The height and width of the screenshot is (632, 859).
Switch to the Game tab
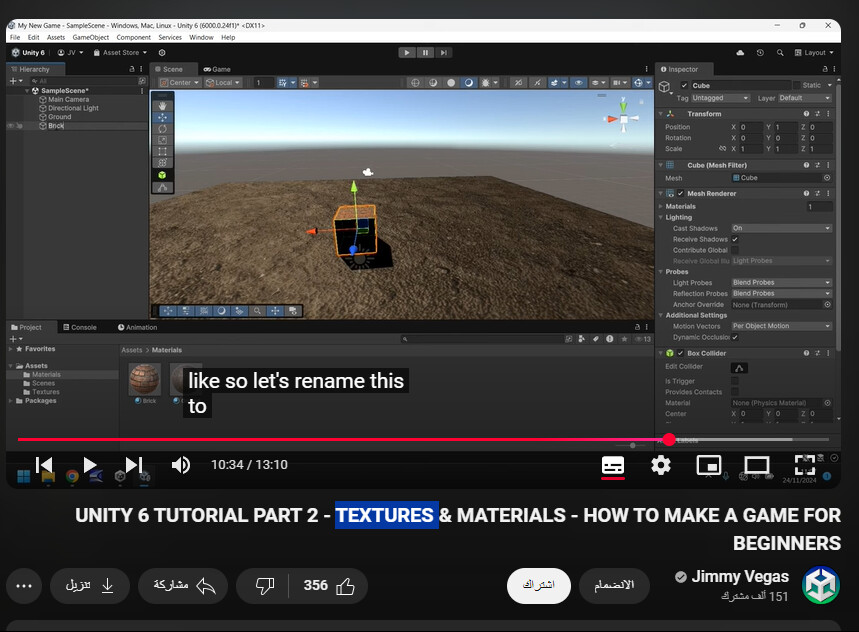pos(218,69)
